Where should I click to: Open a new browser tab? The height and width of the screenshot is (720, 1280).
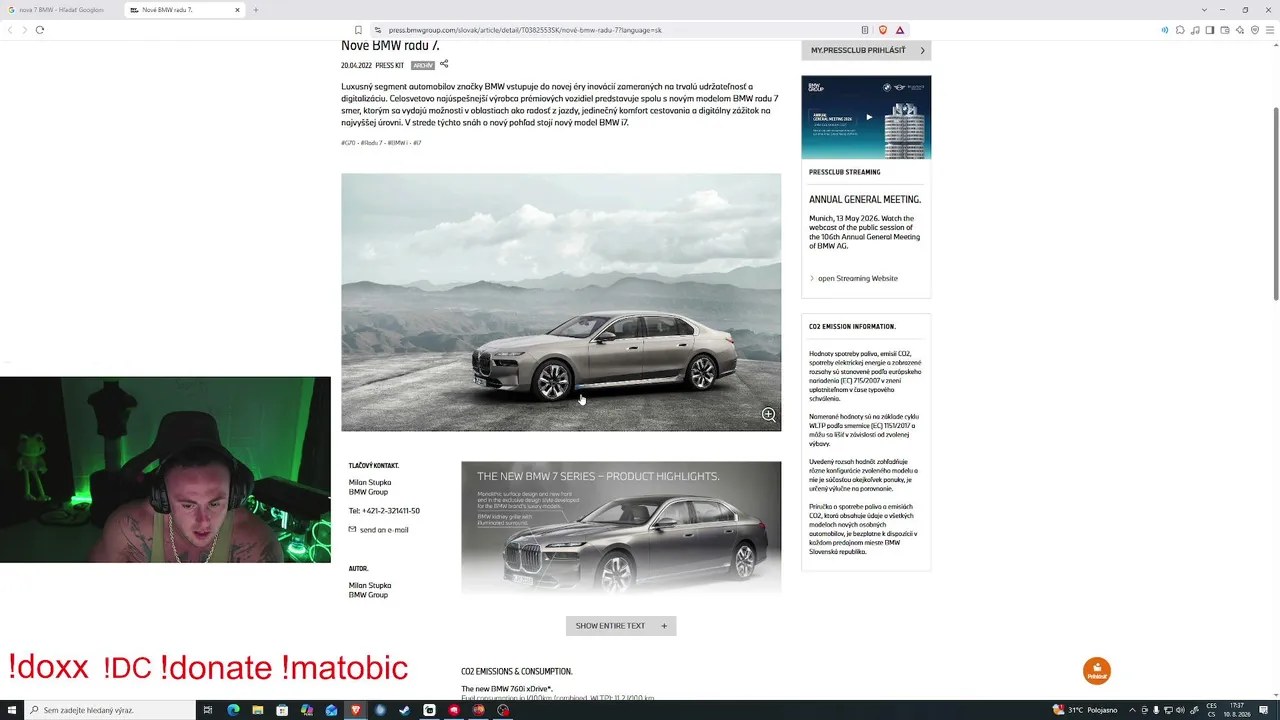tap(256, 10)
